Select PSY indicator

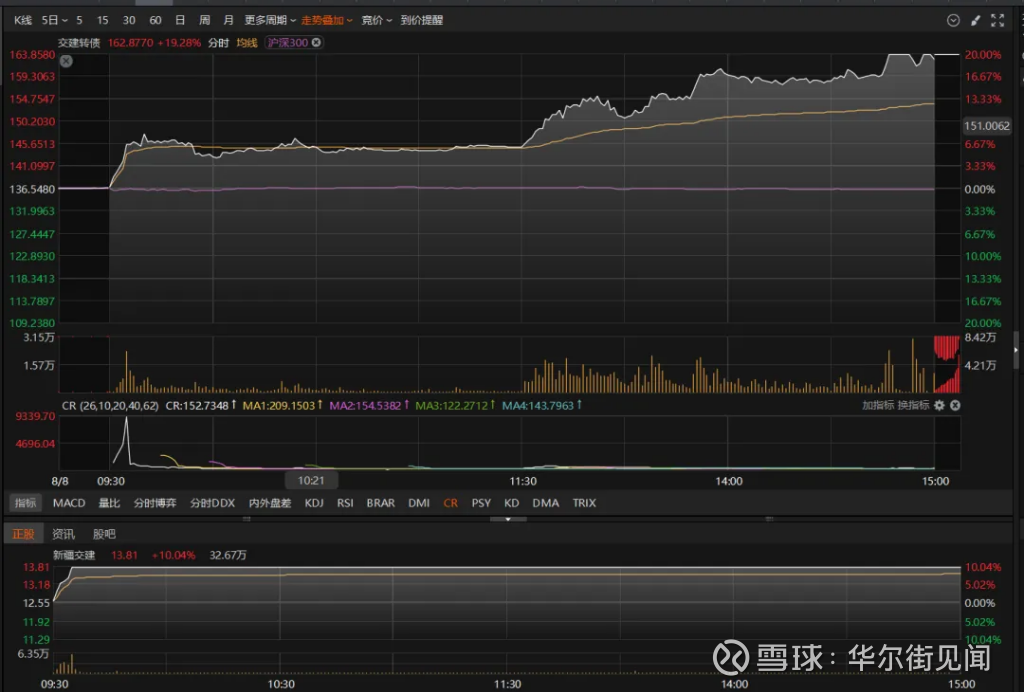[x=481, y=503]
